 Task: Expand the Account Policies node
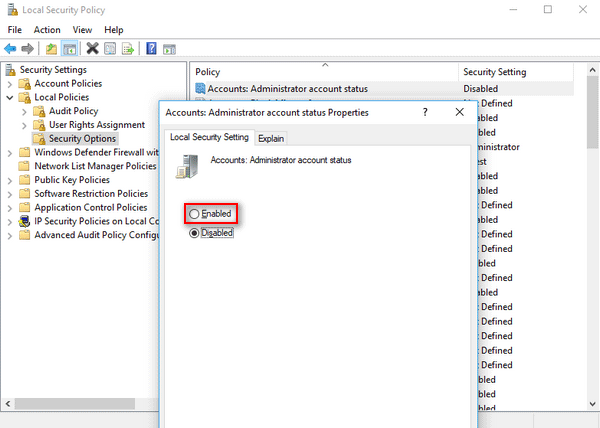pyautogui.click(x=10, y=84)
